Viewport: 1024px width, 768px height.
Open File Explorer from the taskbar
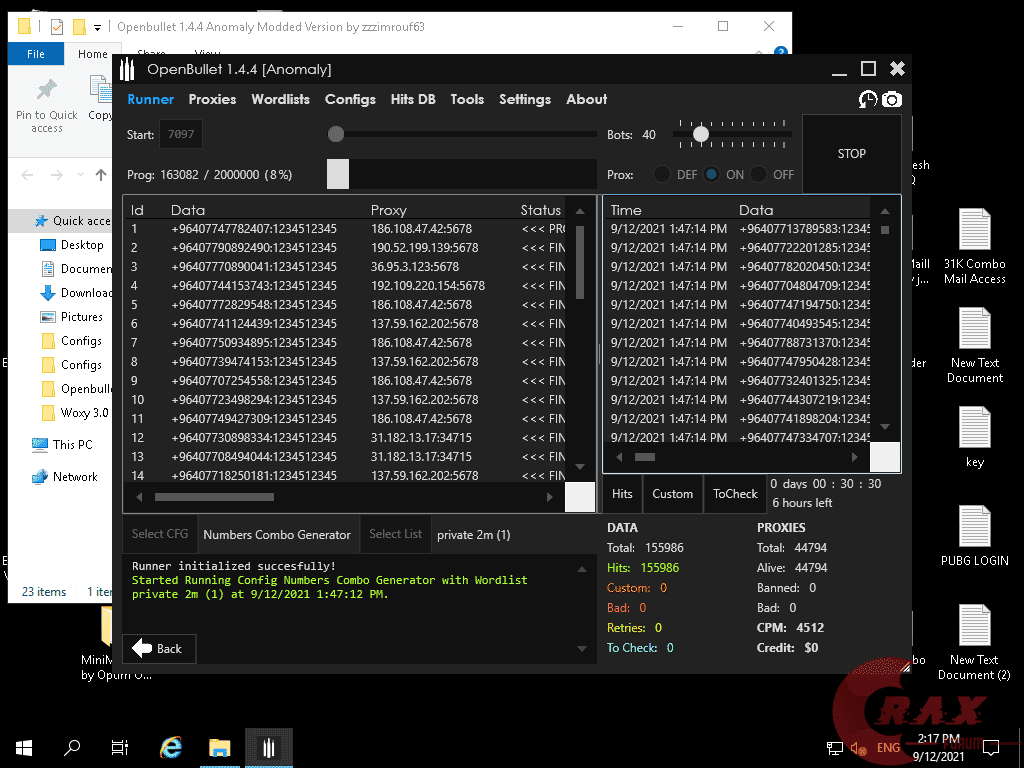pyautogui.click(x=220, y=747)
